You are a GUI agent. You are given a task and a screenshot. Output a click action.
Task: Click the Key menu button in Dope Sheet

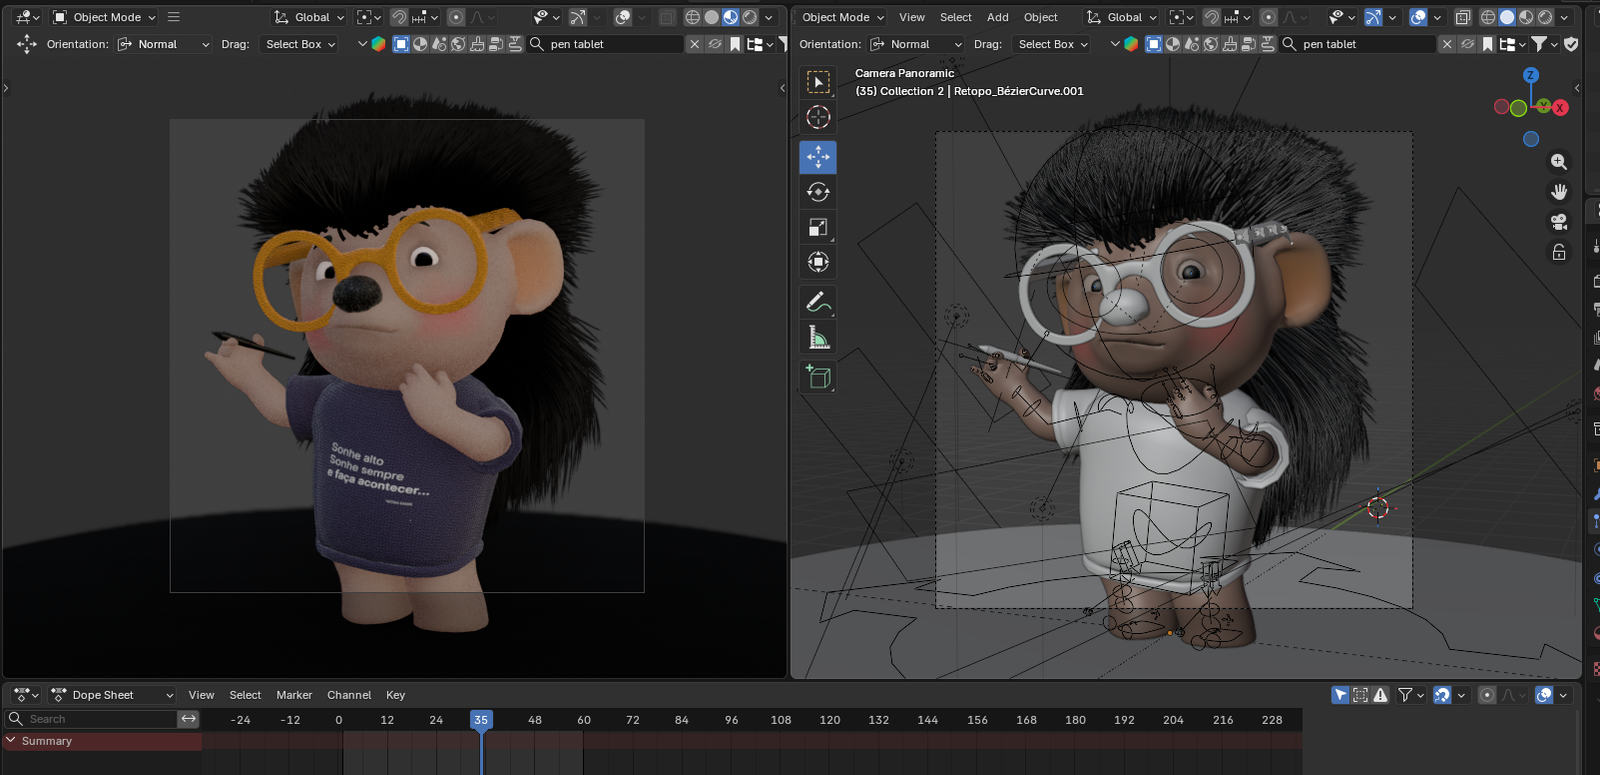pos(395,695)
